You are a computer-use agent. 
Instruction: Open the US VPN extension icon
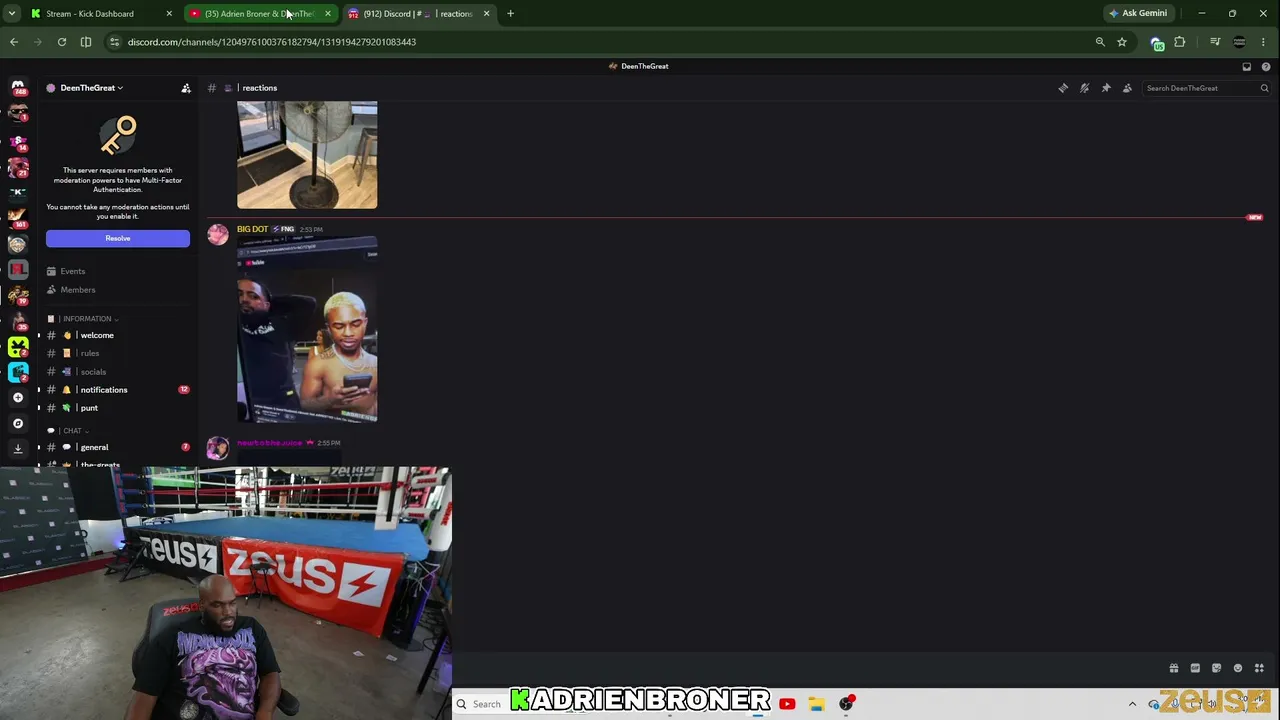coord(1157,43)
